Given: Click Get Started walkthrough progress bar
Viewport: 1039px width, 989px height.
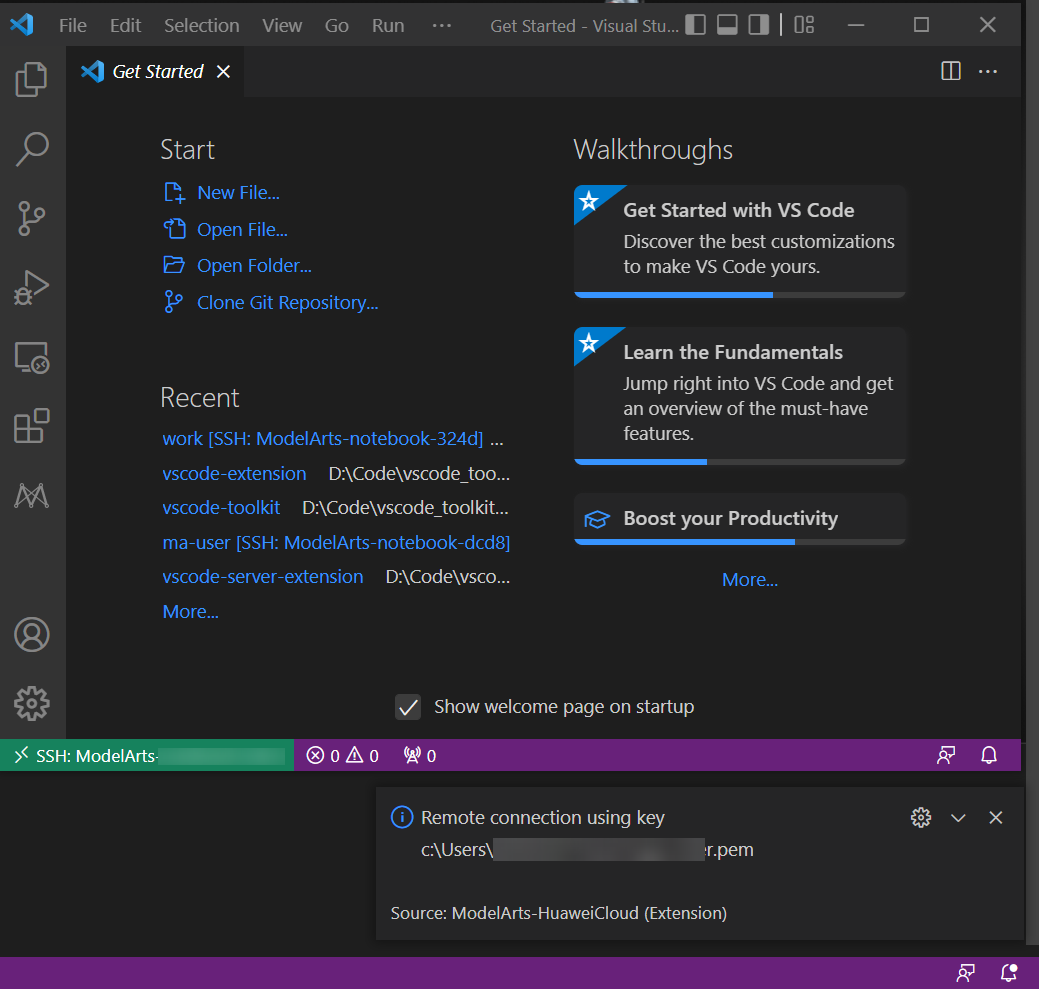Looking at the screenshot, I should pos(739,295).
